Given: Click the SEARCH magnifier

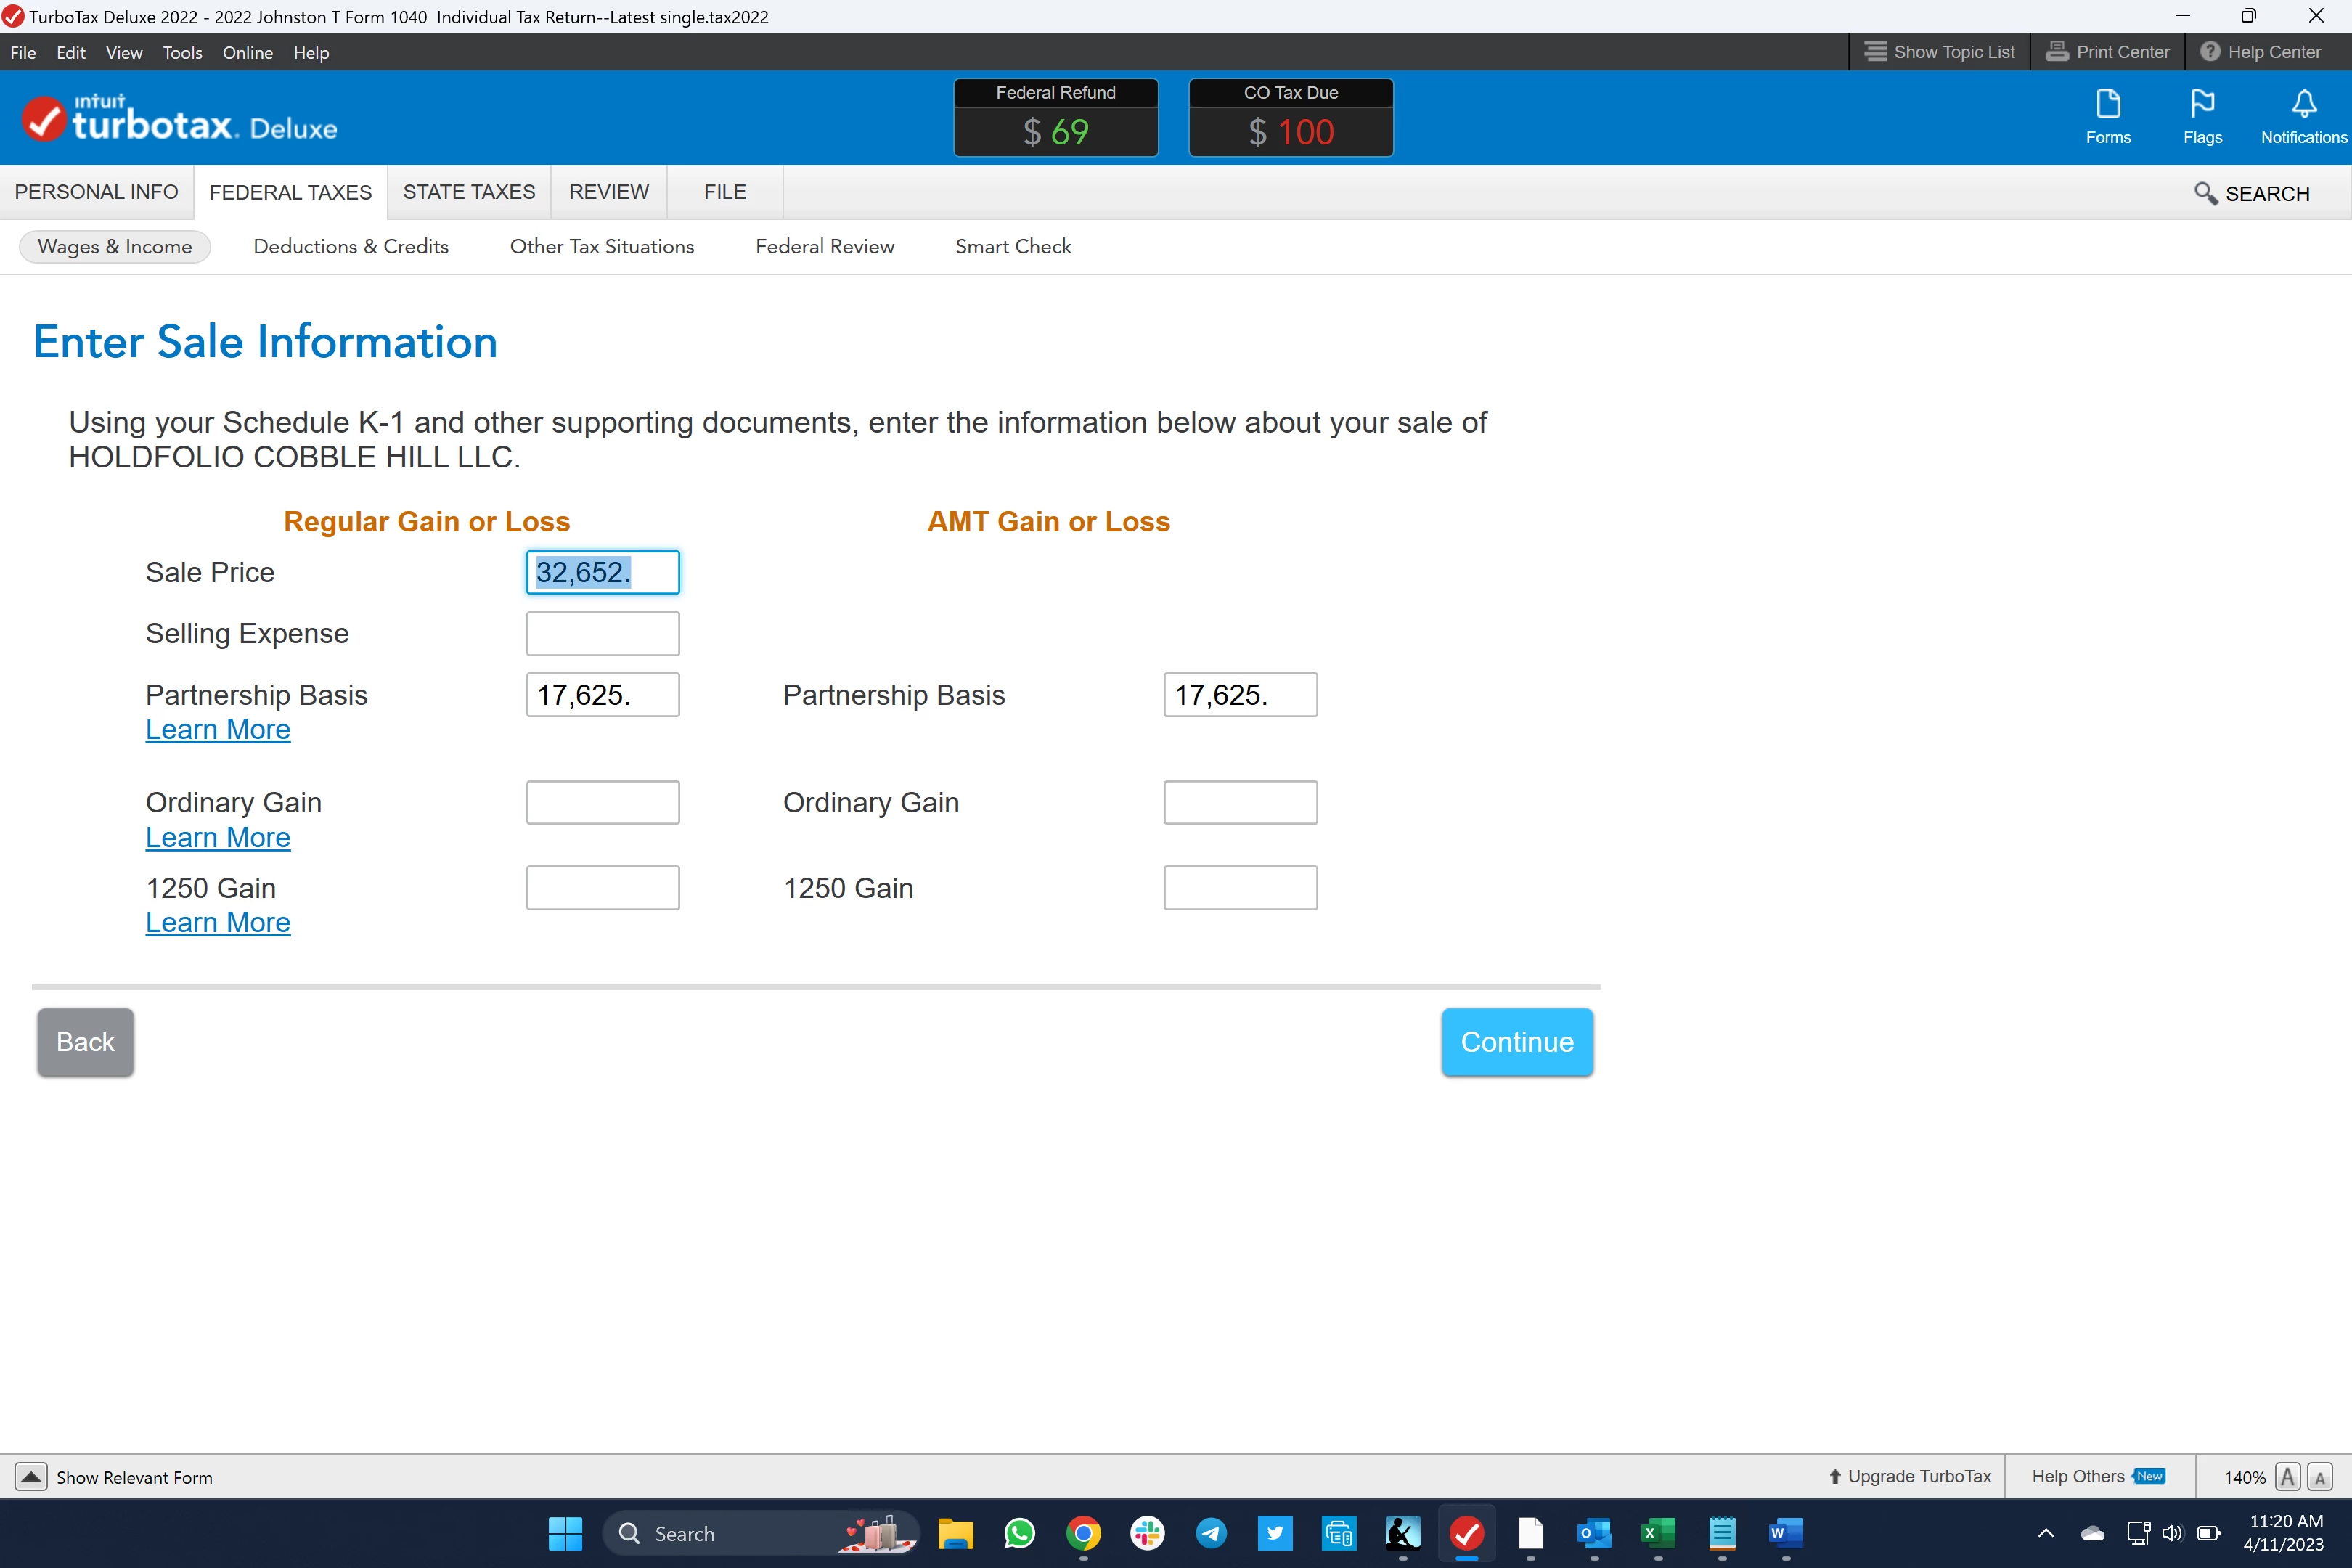Looking at the screenshot, I should pyautogui.click(x=2205, y=193).
